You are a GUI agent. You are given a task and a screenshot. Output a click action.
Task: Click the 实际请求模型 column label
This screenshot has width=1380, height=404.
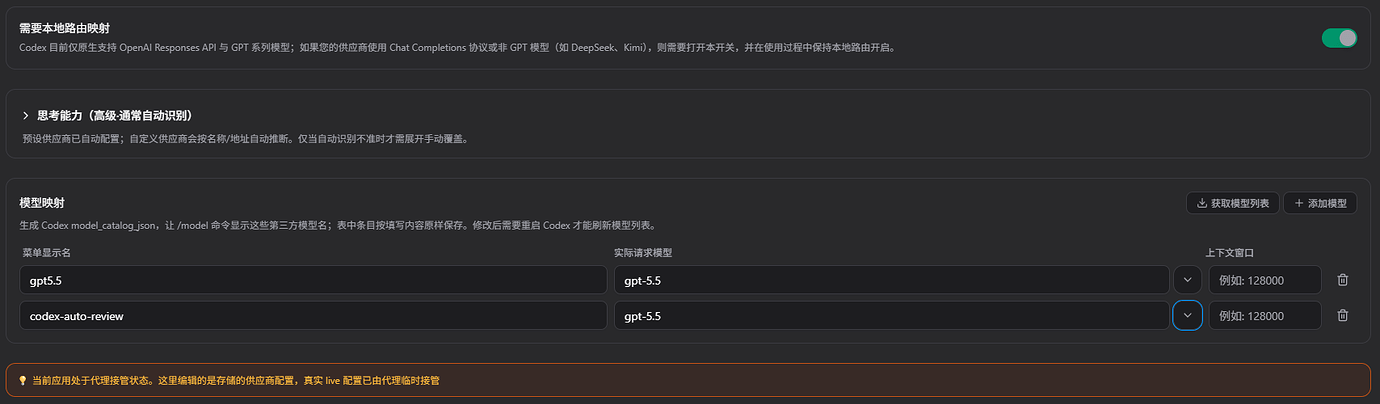point(644,252)
